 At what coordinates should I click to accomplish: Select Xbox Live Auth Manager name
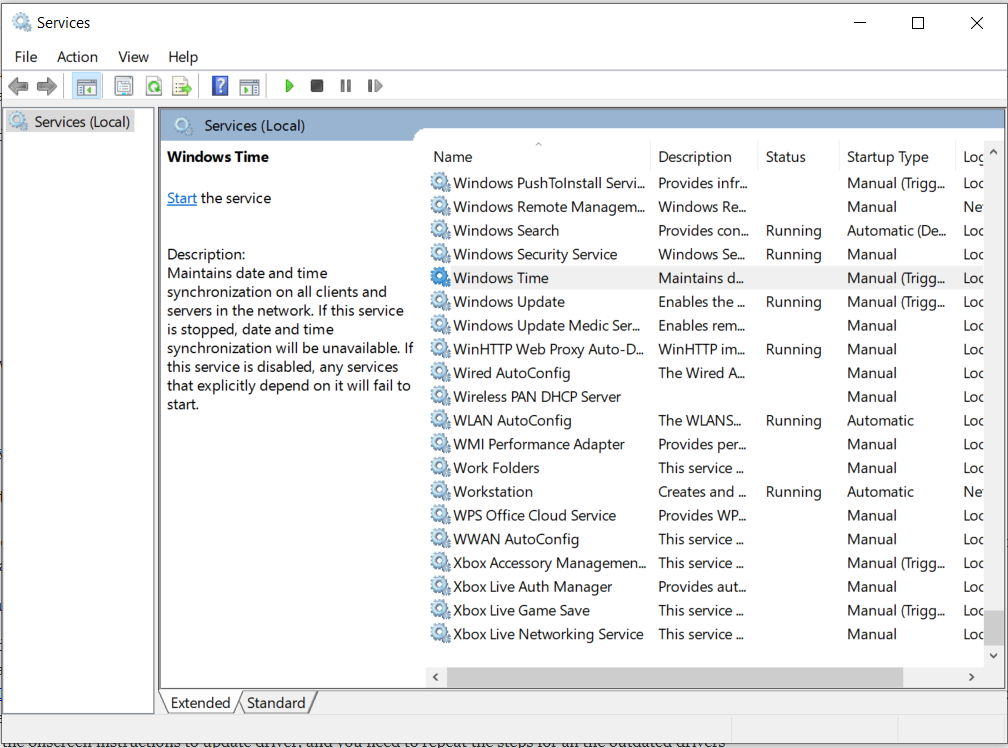(532, 586)
